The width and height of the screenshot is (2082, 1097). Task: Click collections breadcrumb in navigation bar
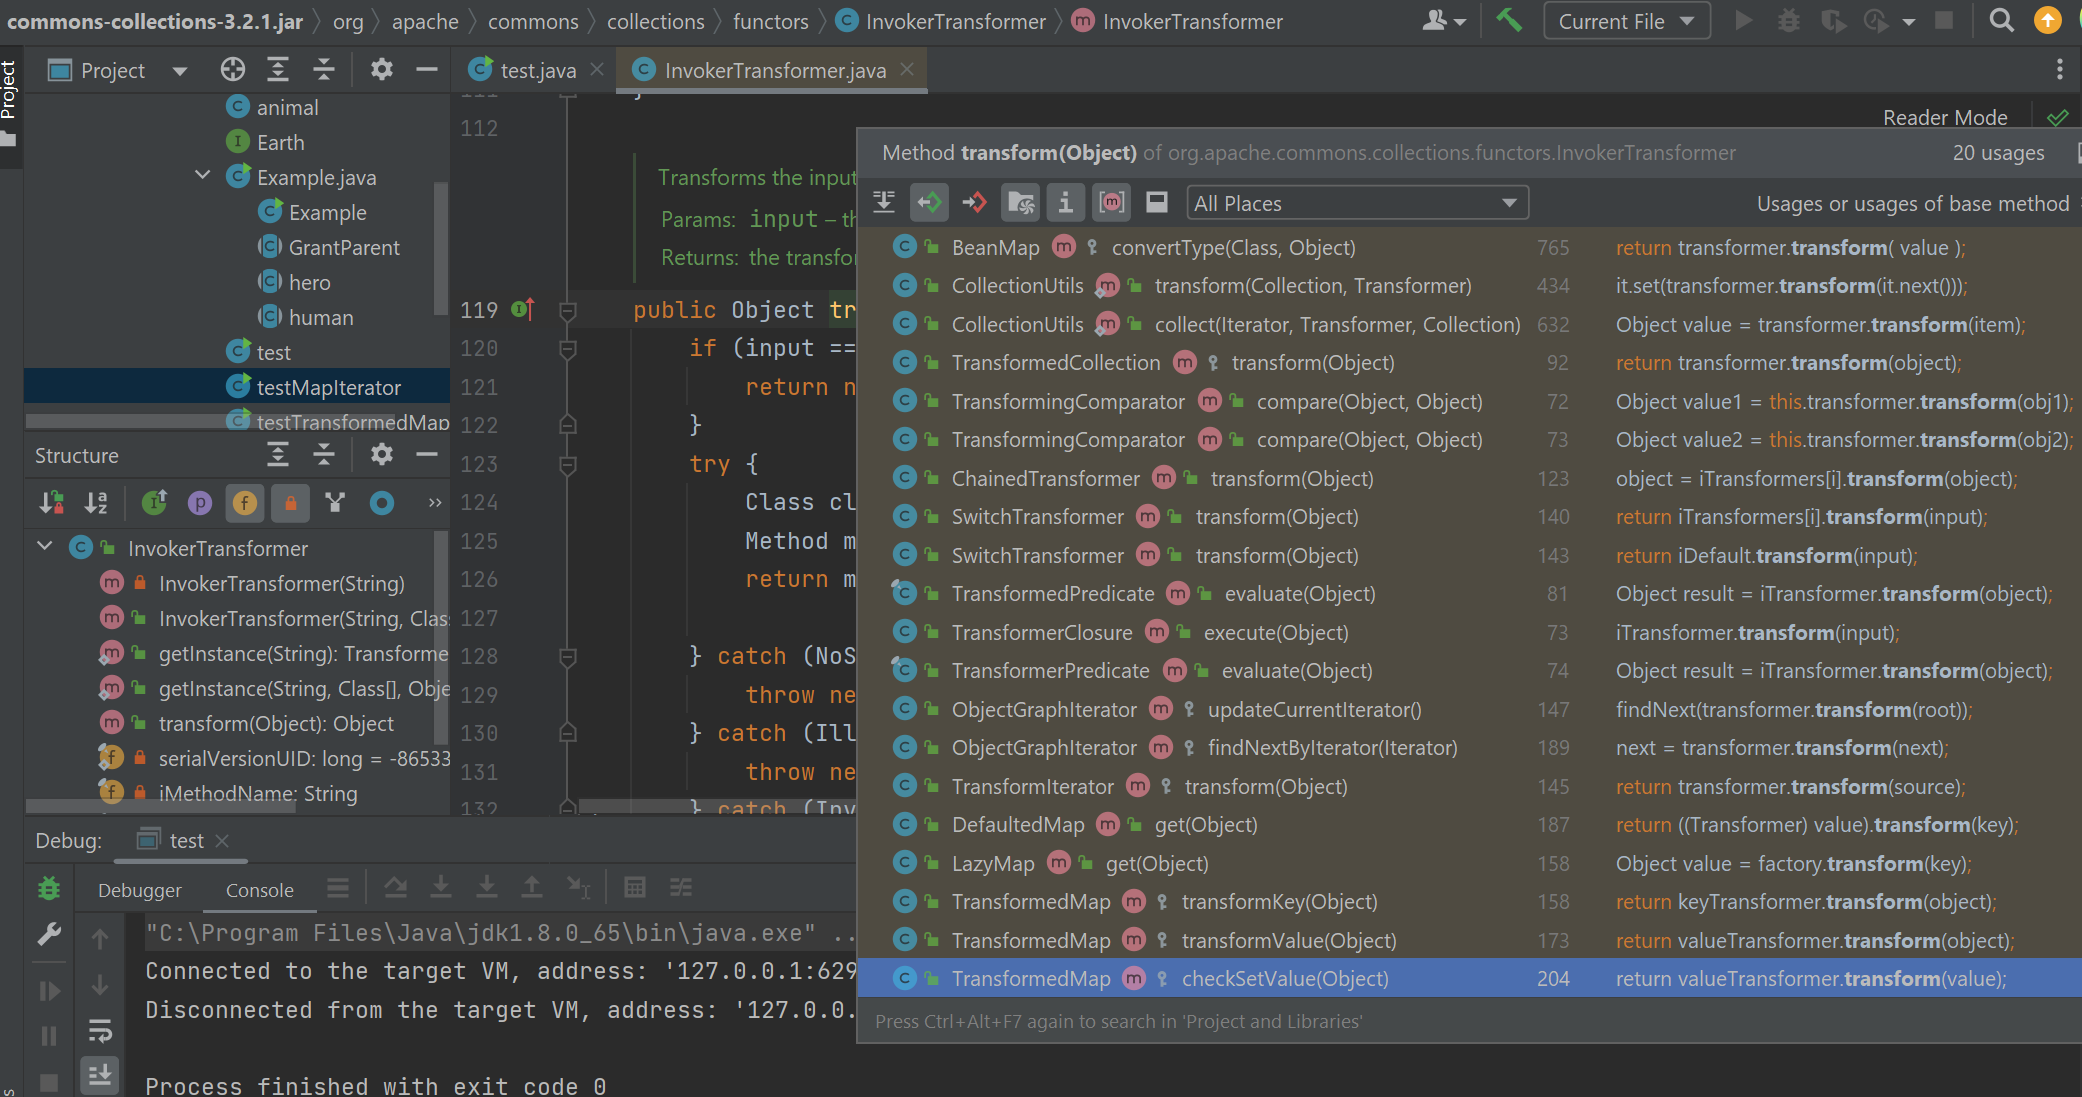[x=655, y=21]
